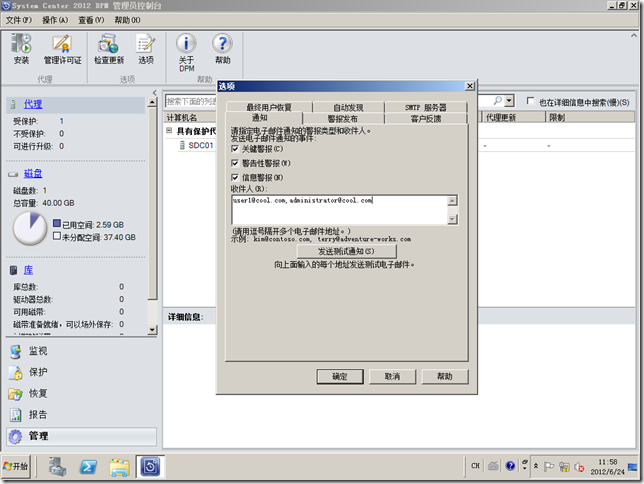Screen dimensions: 644x484
Task: Click the recipients box scroll-up arrow
Action: pyautogui.click(x=452, y=201)
